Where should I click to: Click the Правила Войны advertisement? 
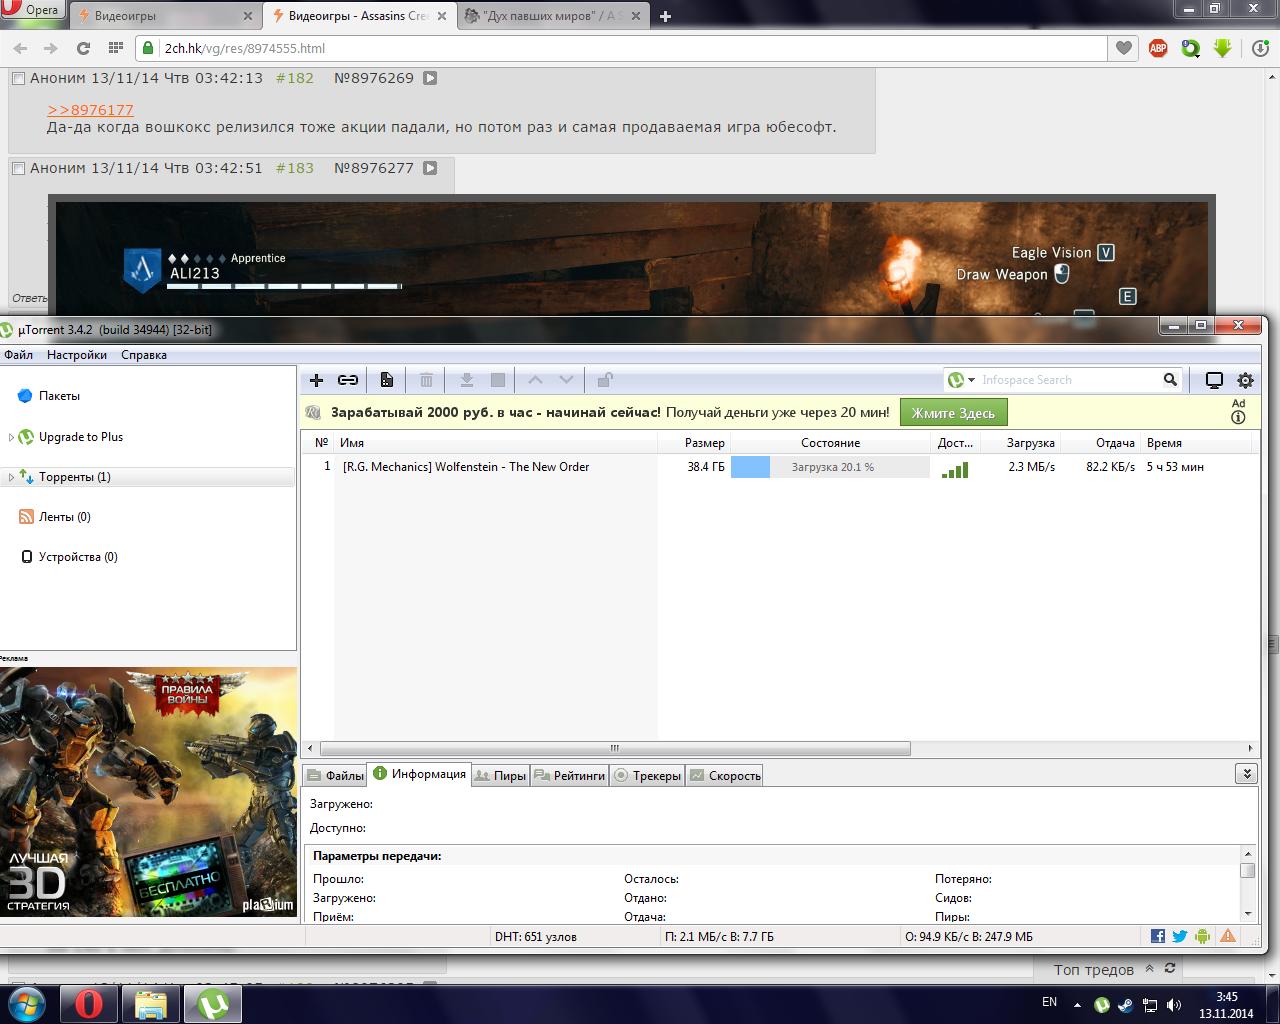[148, 791]
